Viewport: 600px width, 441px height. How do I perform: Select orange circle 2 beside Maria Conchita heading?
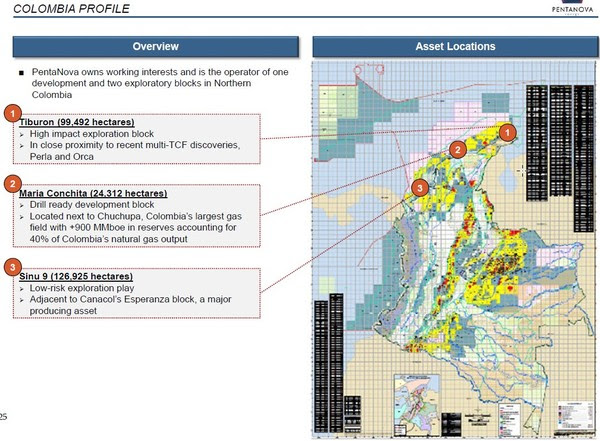click(13, 184)
